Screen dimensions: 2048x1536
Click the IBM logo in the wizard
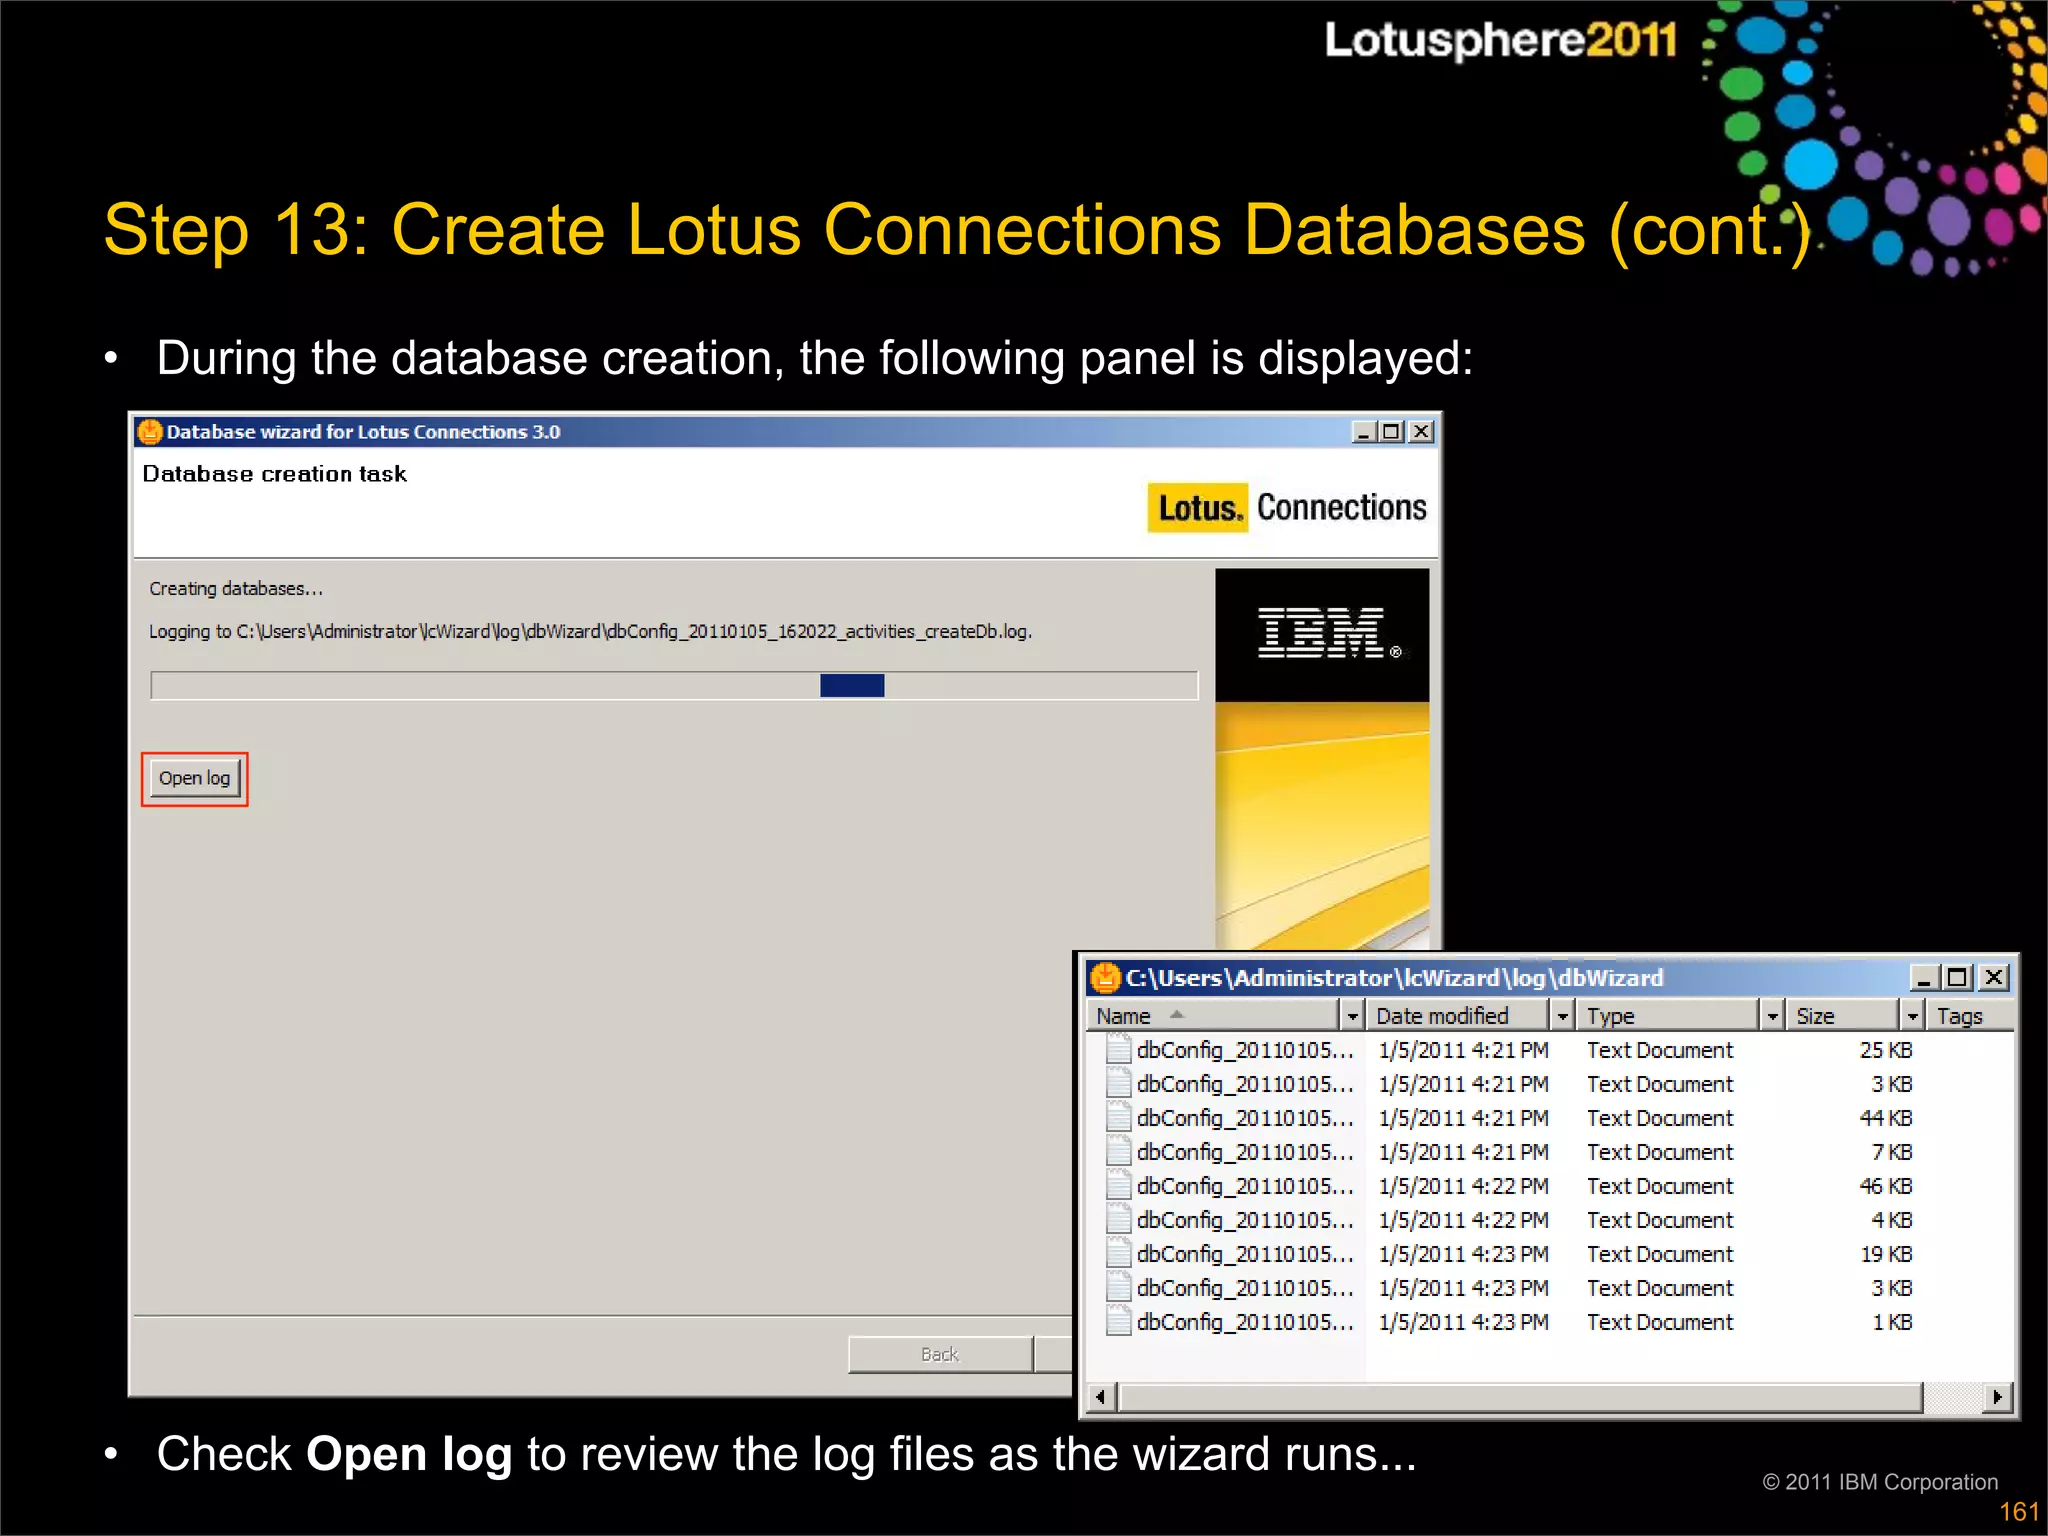[x=1322, y=634]
